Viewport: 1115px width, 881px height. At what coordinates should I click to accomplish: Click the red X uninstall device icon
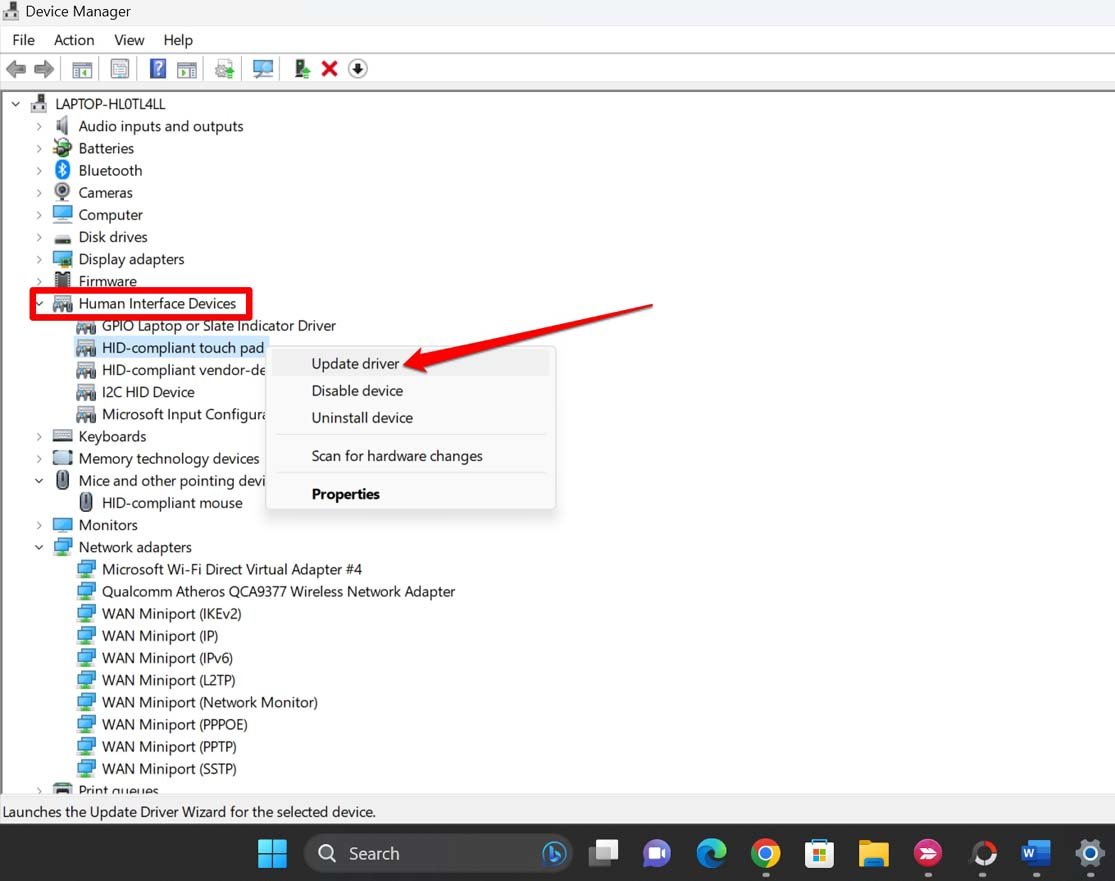tap(329, 69)
